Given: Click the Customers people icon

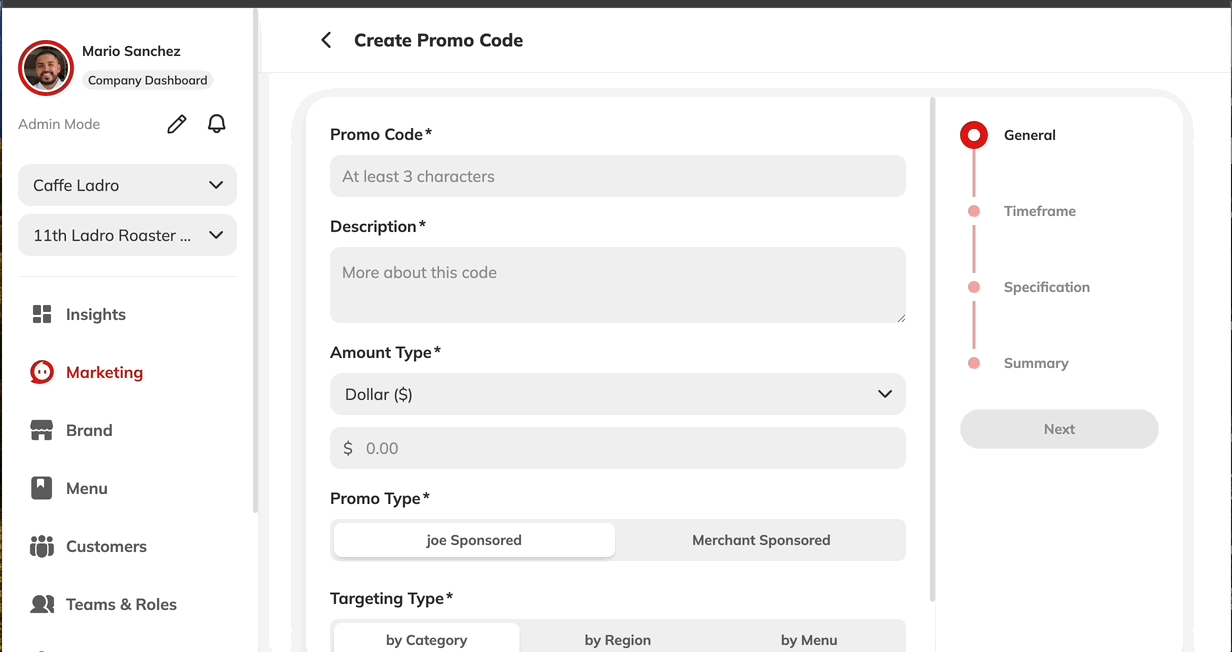Looking at the screenshot, I should (x=42, y=546).
